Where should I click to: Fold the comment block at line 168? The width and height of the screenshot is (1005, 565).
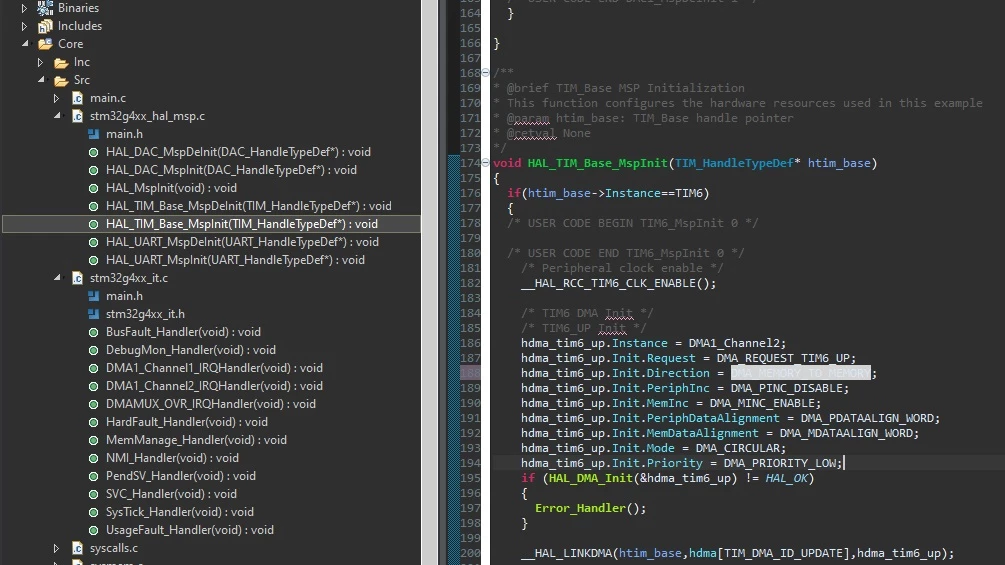coord(485,72)
